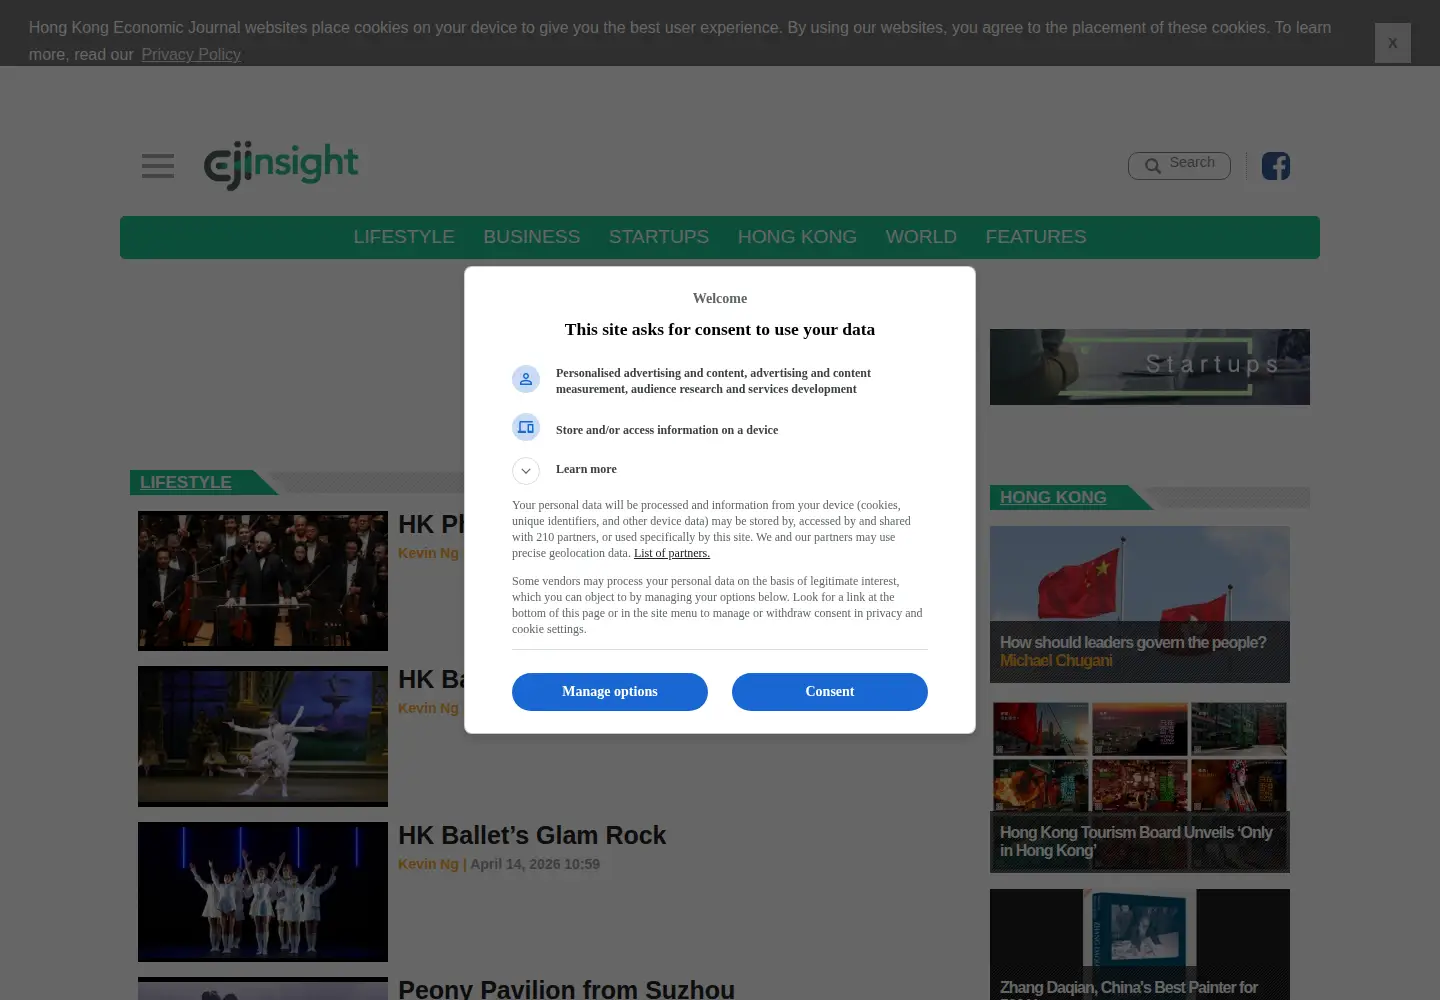This screenshot has height=1000, width=1440.
Task: Click the device storage icon
Action: coord(526,428)
